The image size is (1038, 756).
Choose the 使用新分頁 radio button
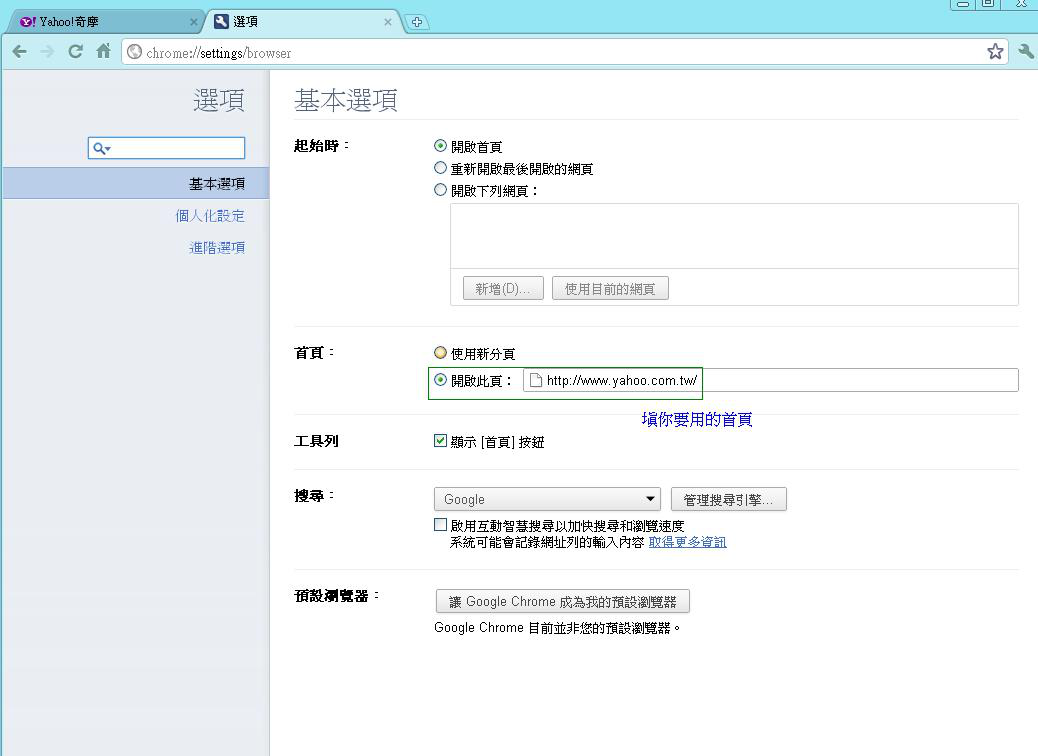pos(440,353)
